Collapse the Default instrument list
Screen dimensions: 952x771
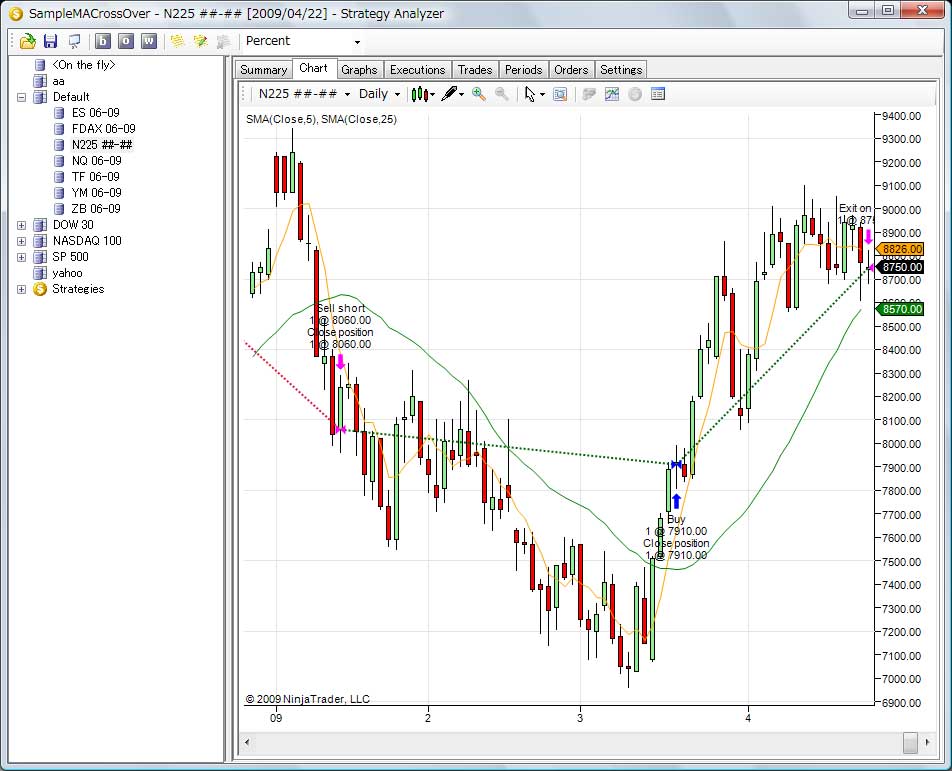point(21,97)
